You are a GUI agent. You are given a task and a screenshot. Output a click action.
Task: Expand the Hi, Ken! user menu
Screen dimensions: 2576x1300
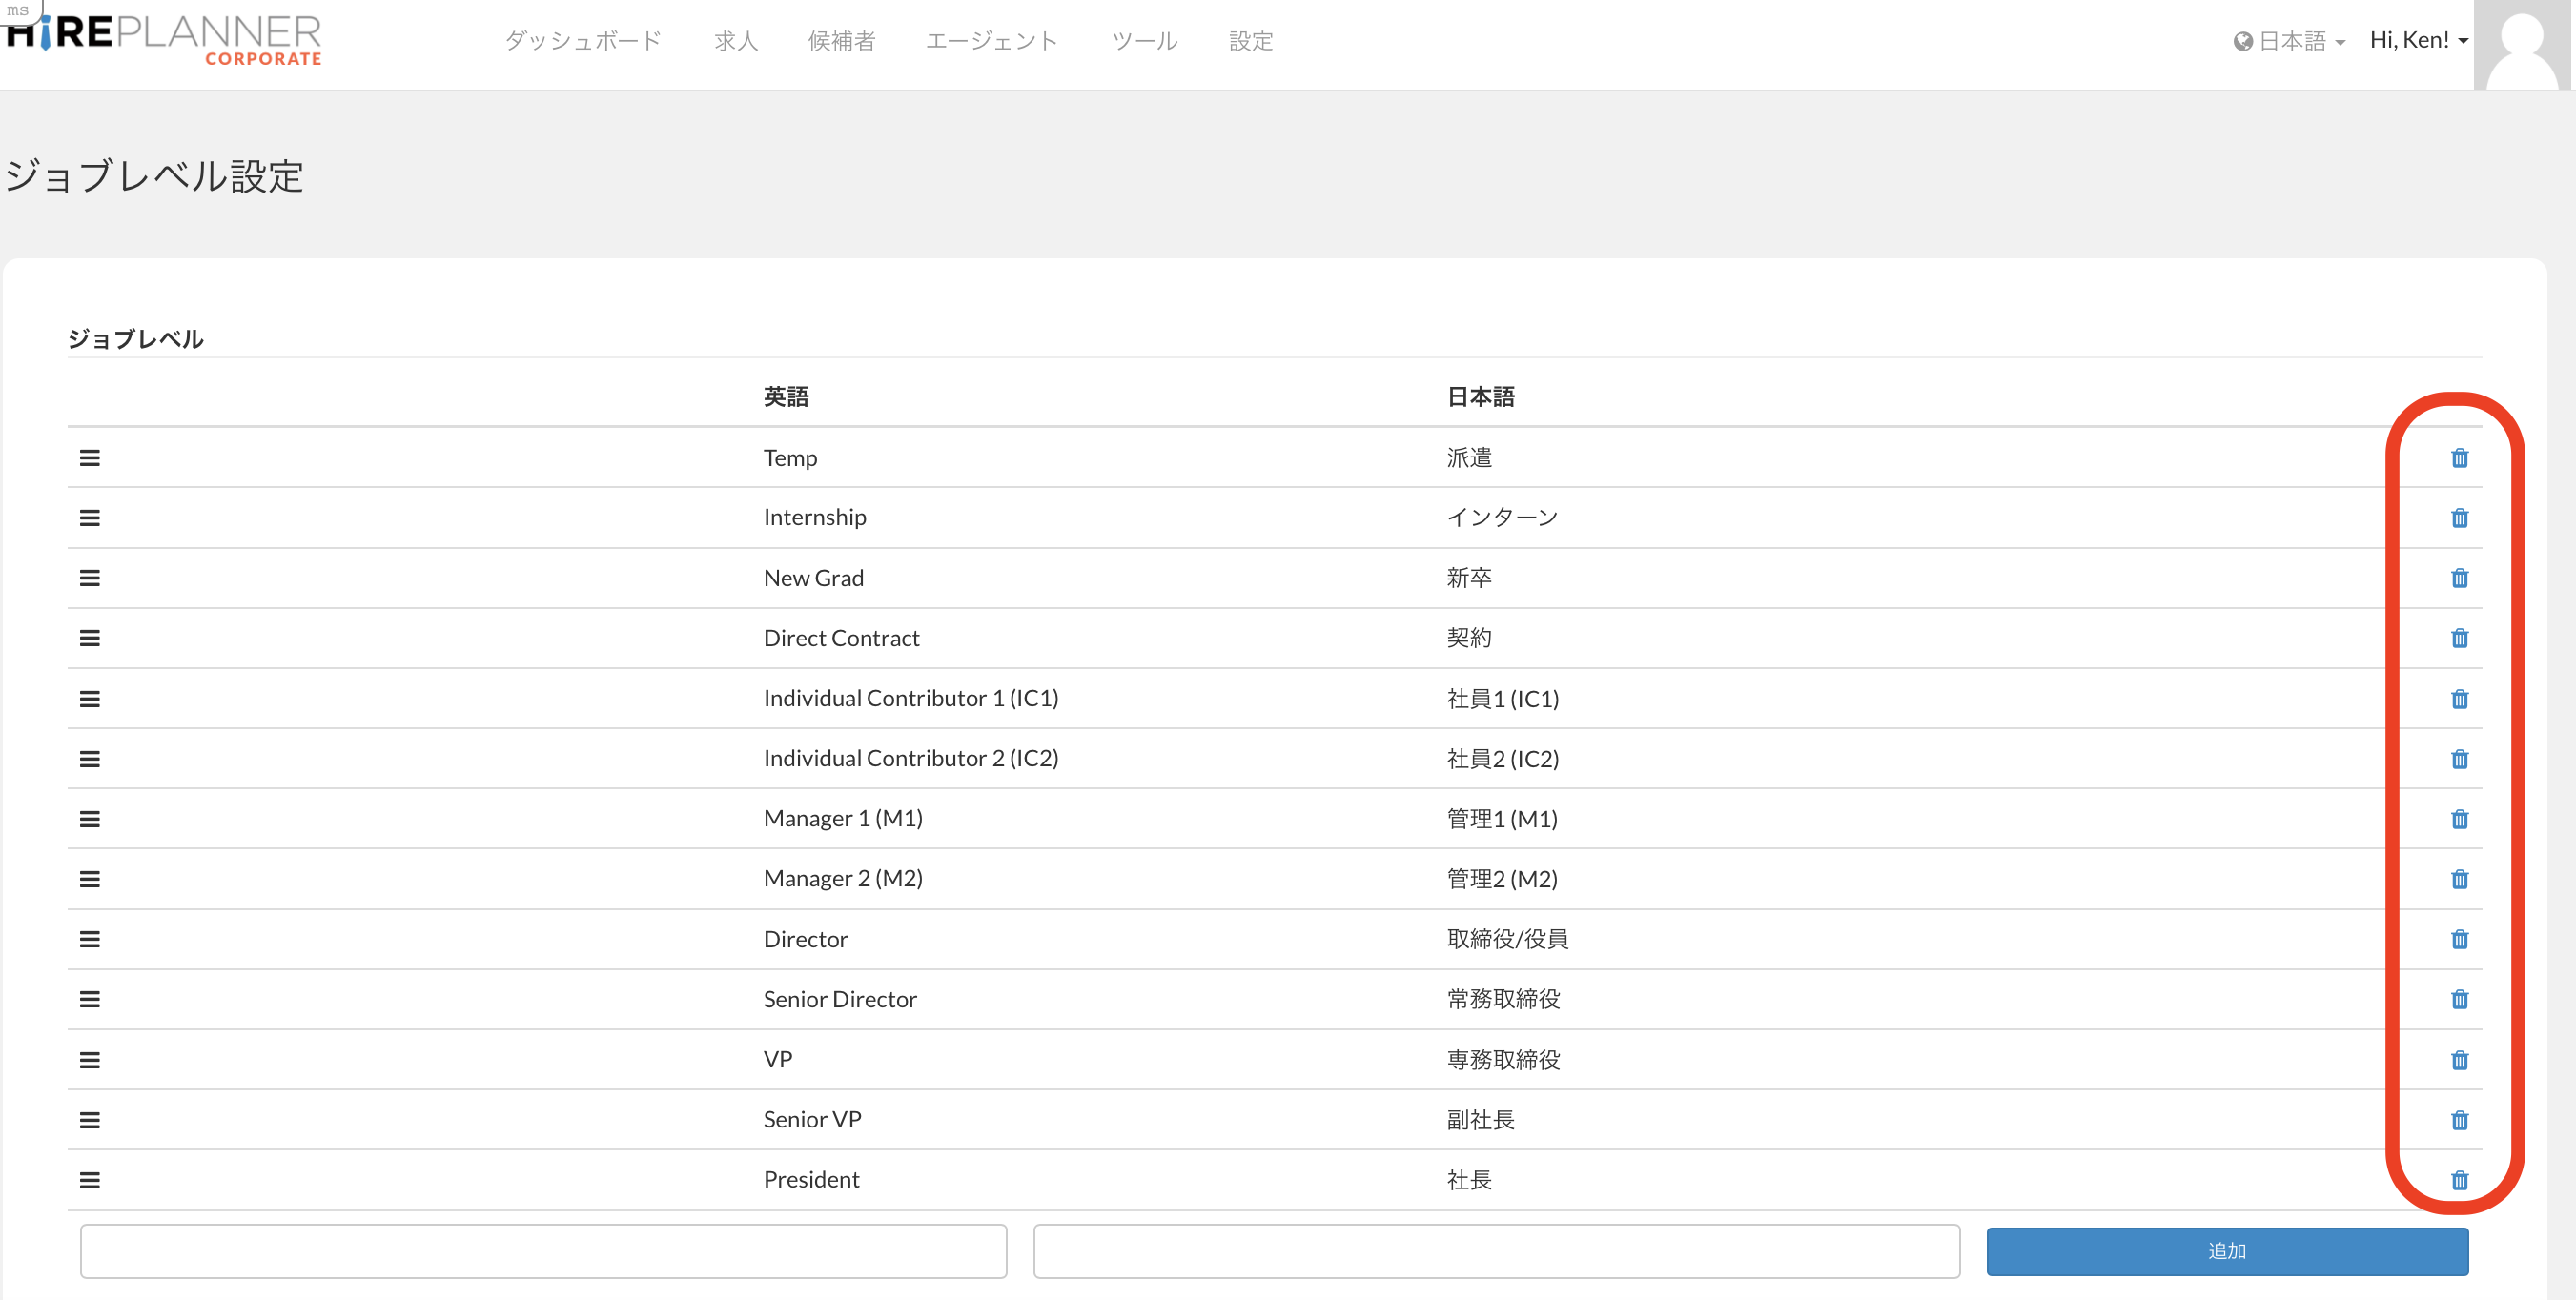point(2417,40)
